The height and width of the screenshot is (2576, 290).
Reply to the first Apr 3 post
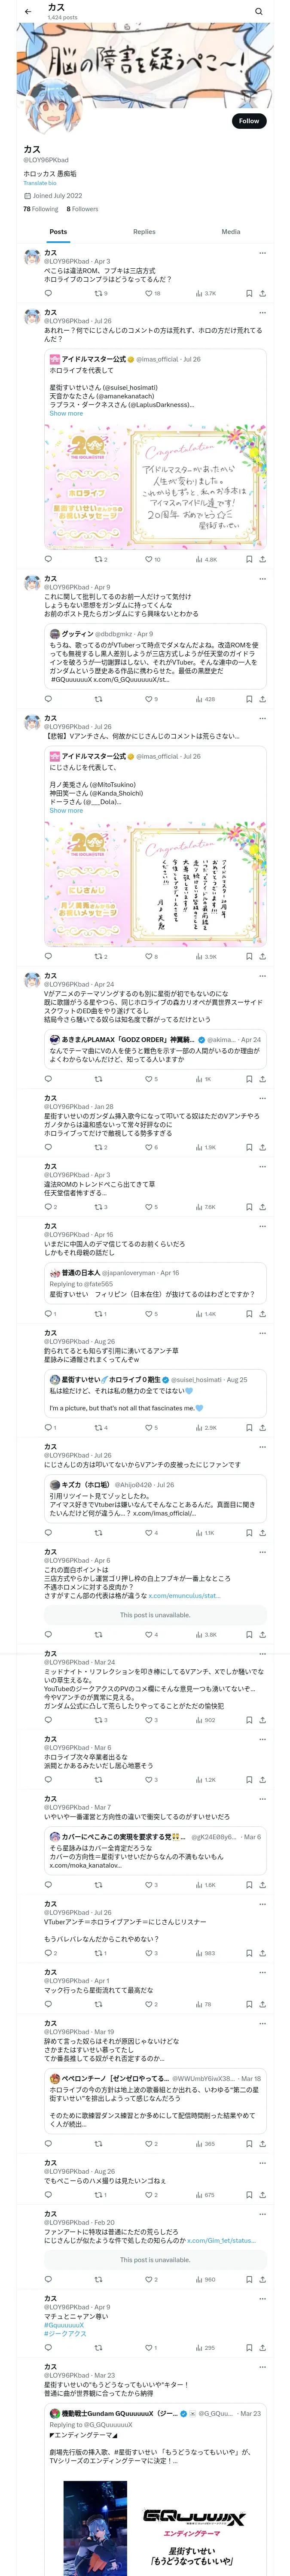(48, 294)
